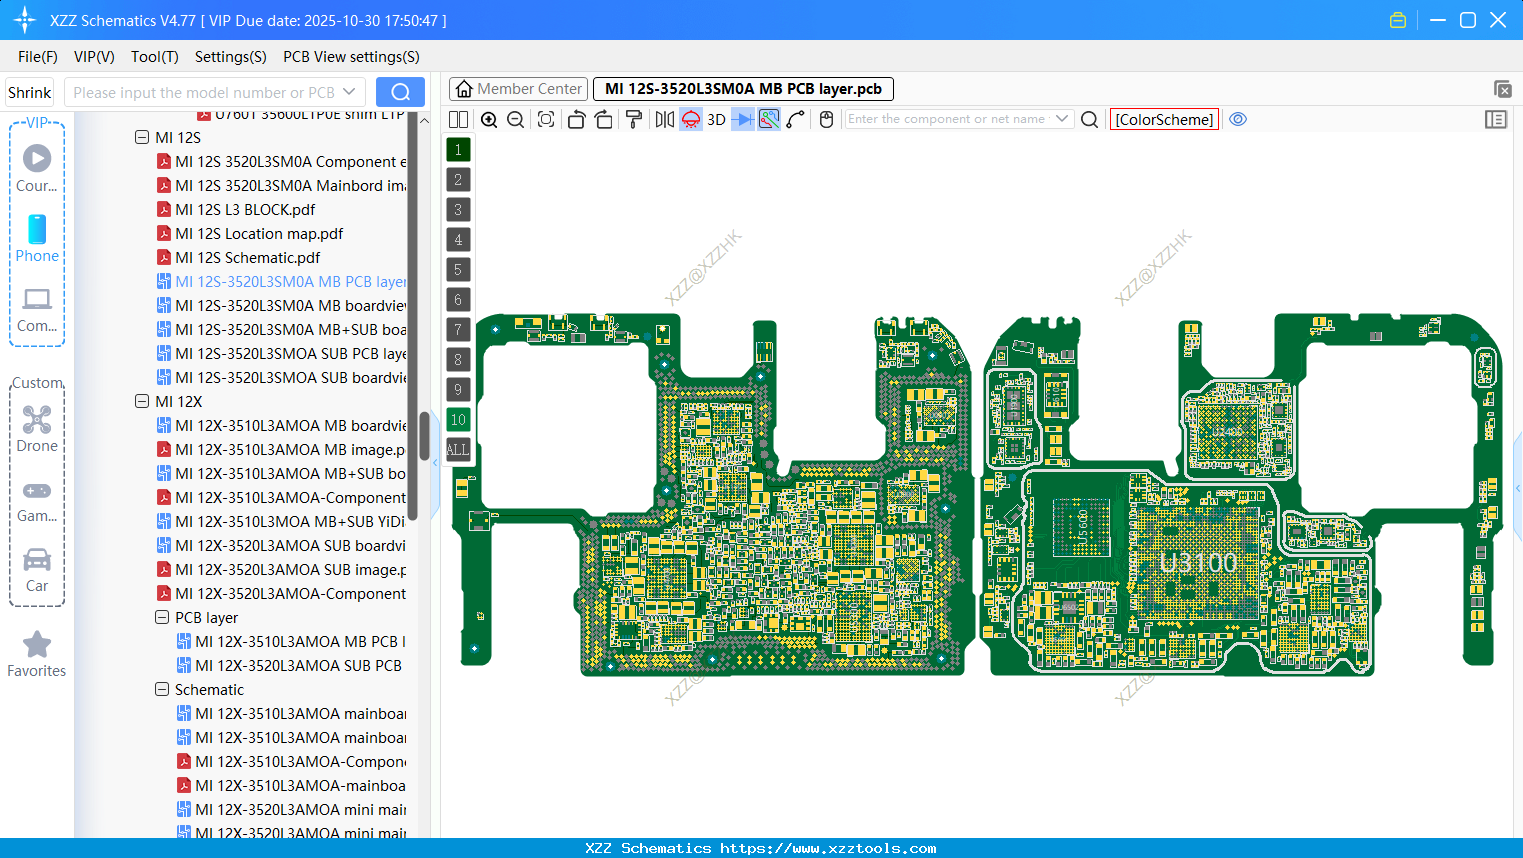Screen dimensions: 1523x858
Task: Open the Drone section in sidebar
Action: [37, 428]
